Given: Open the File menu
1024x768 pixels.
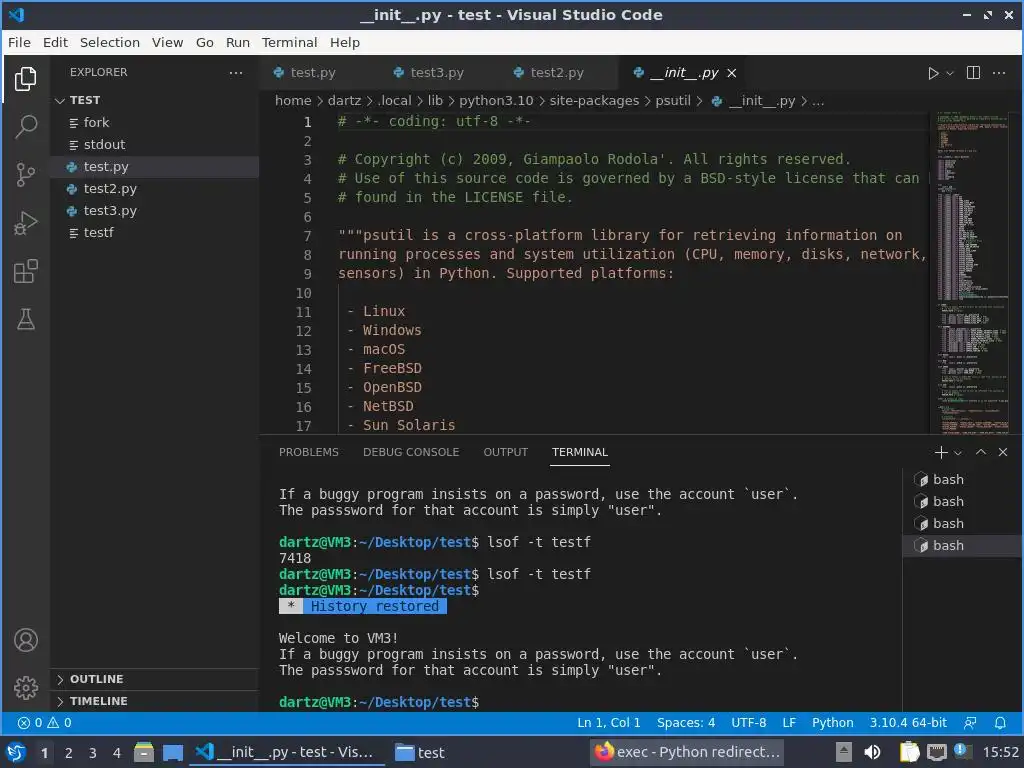Looking at the screenshot, I should (19, 42).
